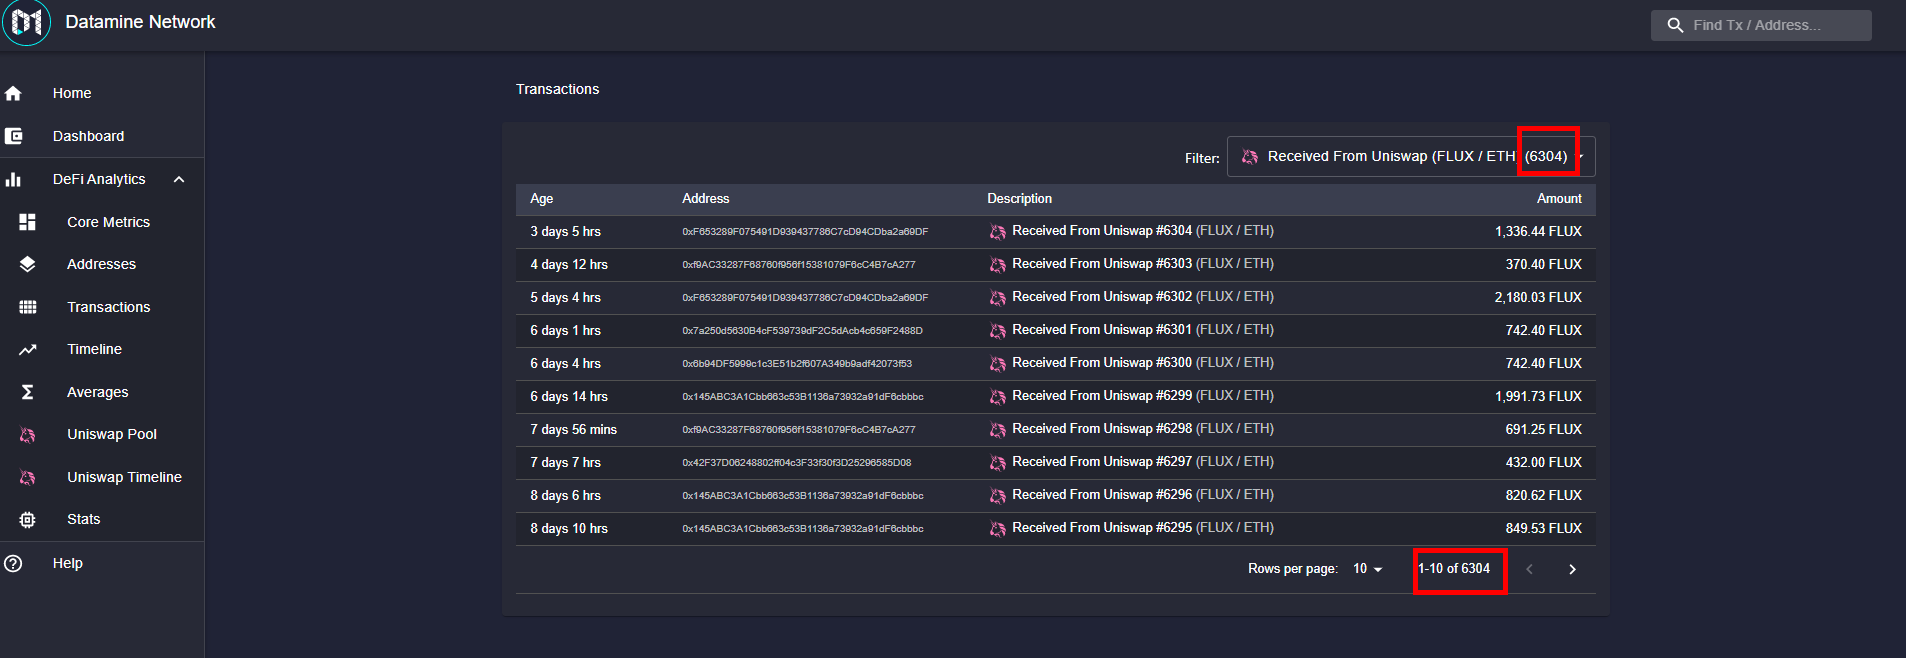Open the Received From Uniswap filter dropdown
Screen dimensions: 1906x658
[x=1410, y=156]
